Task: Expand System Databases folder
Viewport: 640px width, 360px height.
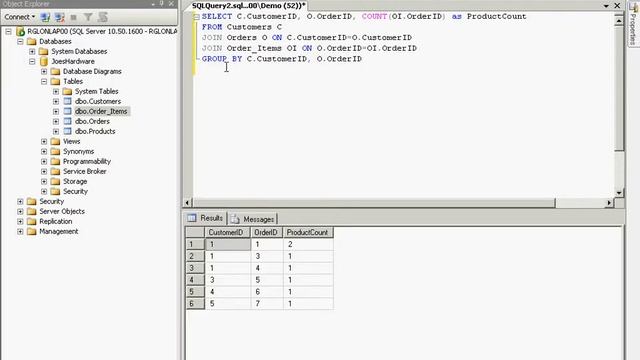Action: pyautogui.click(x=32, y=51)
